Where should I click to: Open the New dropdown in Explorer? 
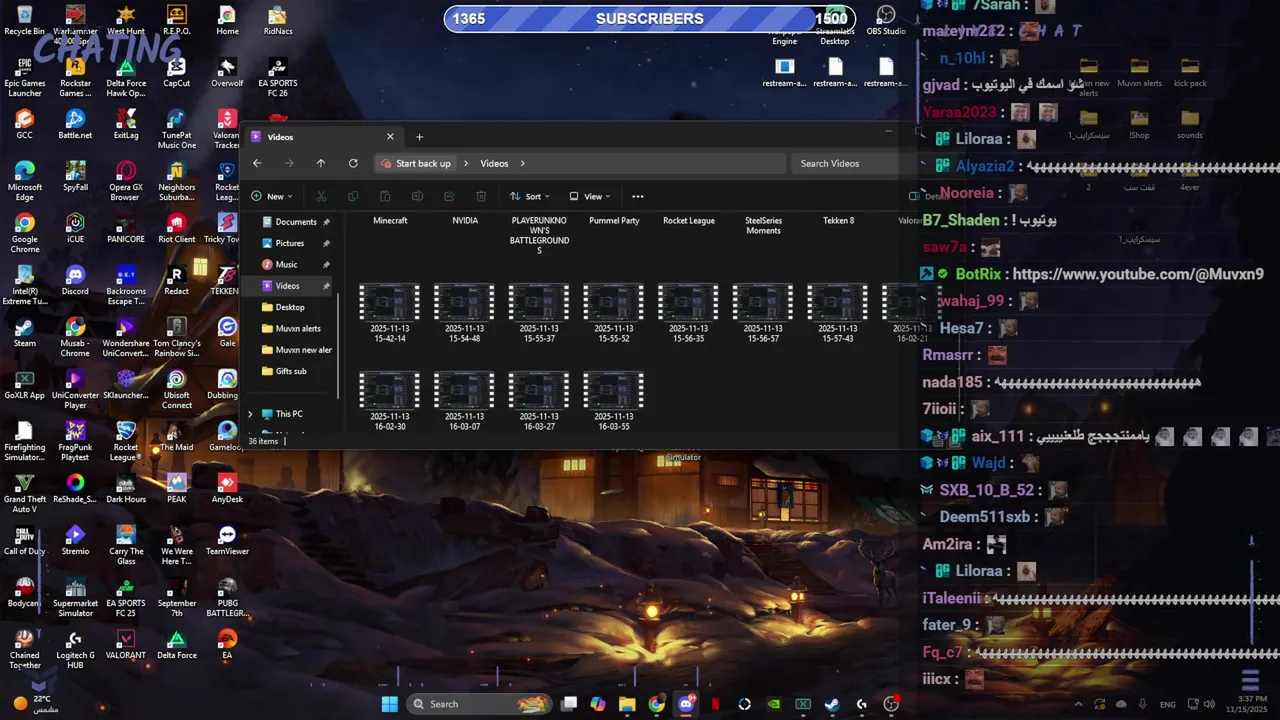tap(272, 196)
